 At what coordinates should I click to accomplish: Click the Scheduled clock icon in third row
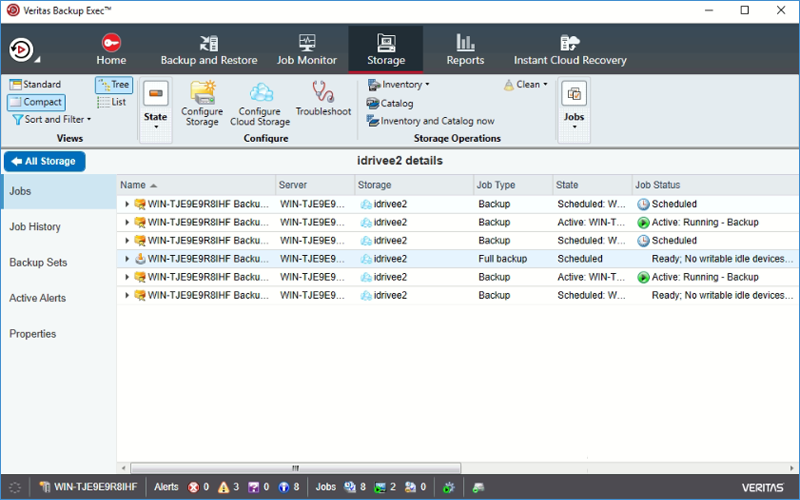tap(643, 241)
